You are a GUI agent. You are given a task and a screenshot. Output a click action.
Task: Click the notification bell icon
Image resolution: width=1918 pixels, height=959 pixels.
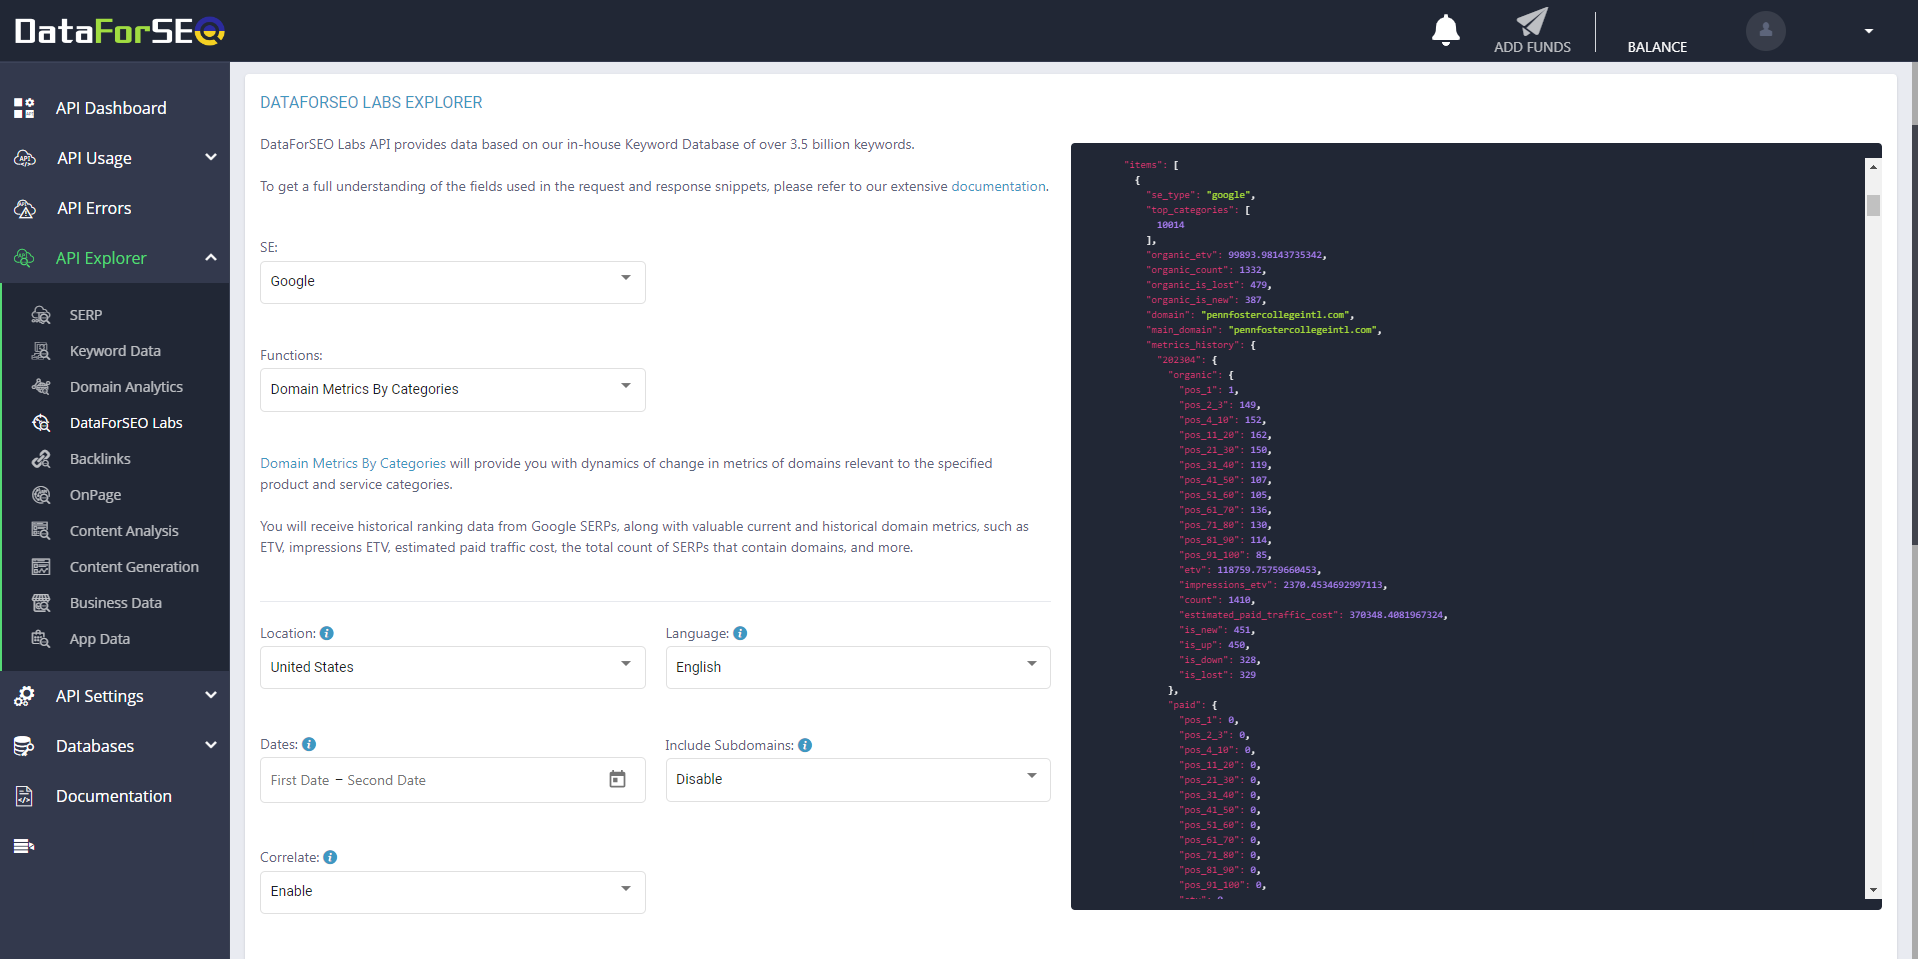[1445, 30]
